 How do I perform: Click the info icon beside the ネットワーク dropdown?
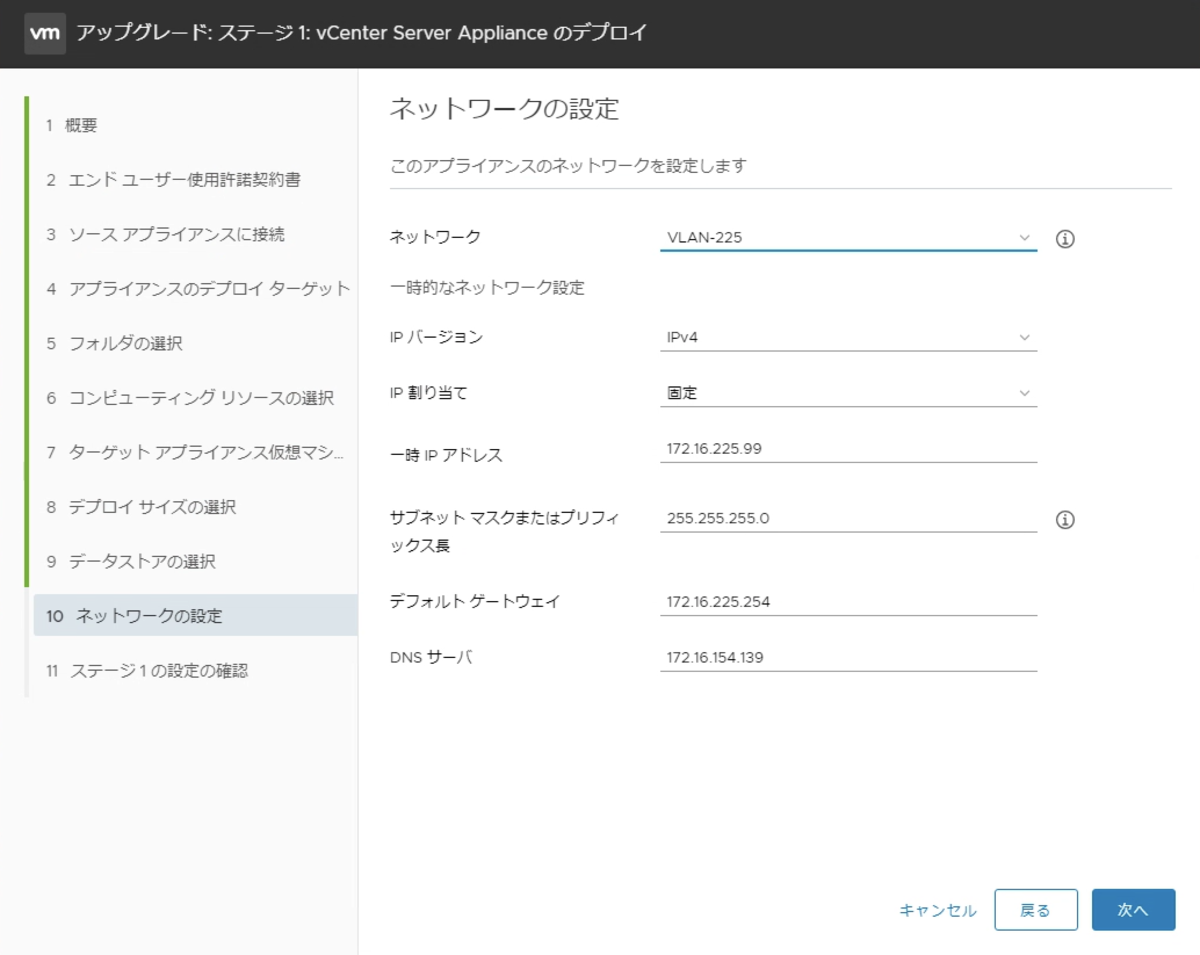[x=1065, y=238]
